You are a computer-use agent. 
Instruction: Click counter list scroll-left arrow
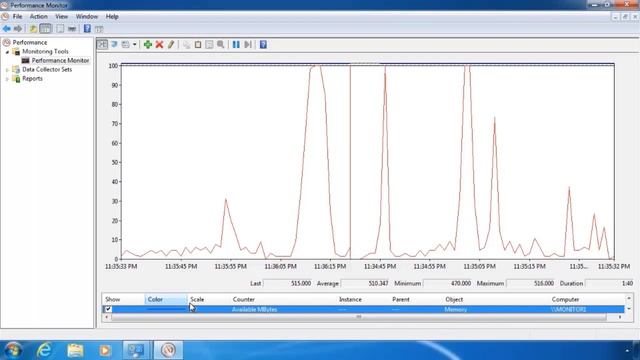tap(107, 317)
